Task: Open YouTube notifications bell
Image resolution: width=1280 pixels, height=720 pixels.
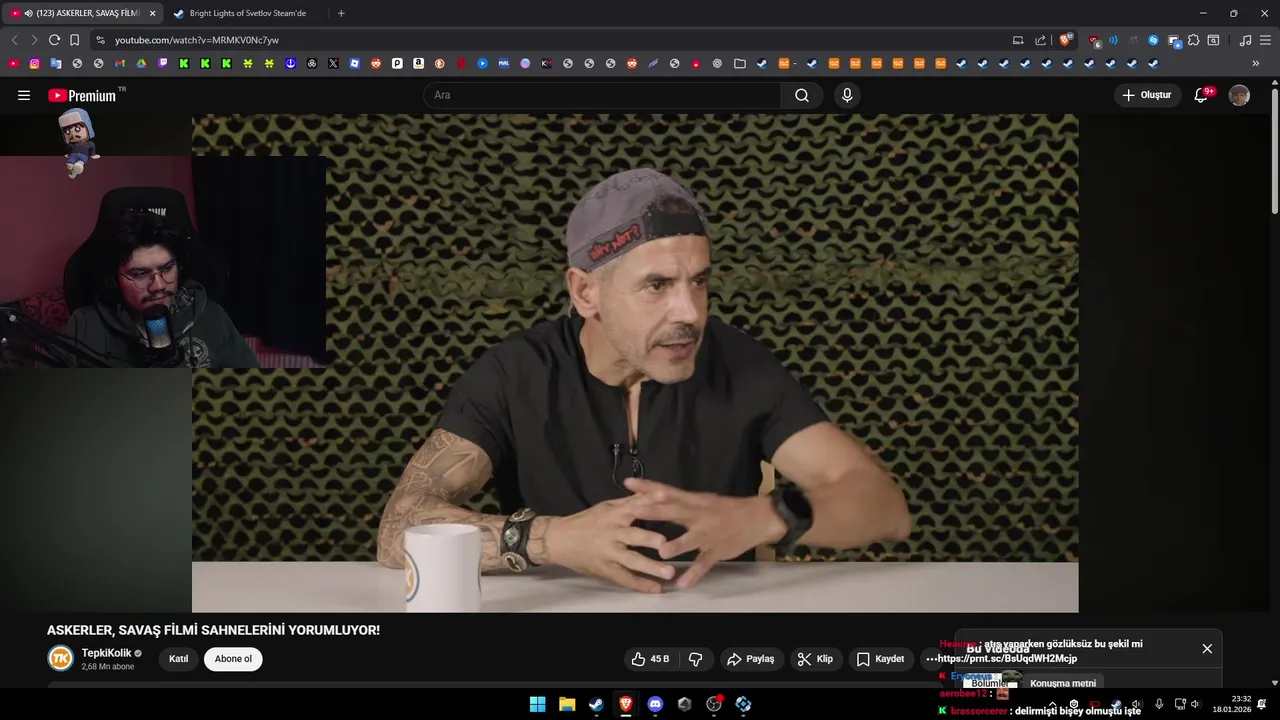Action: click(1202, 95)
